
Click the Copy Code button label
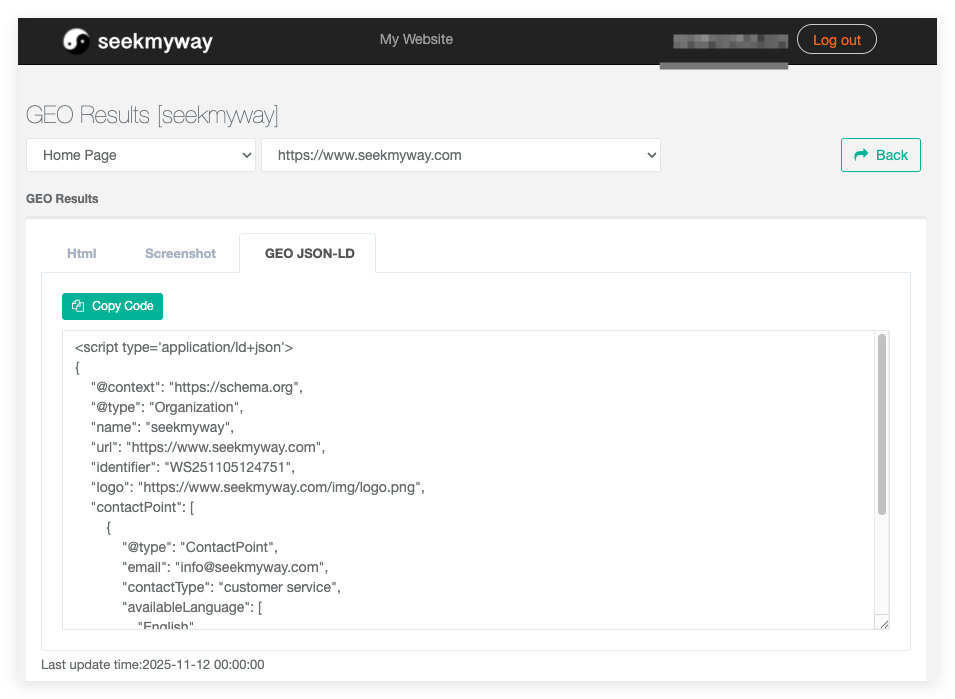pos(122,306)
